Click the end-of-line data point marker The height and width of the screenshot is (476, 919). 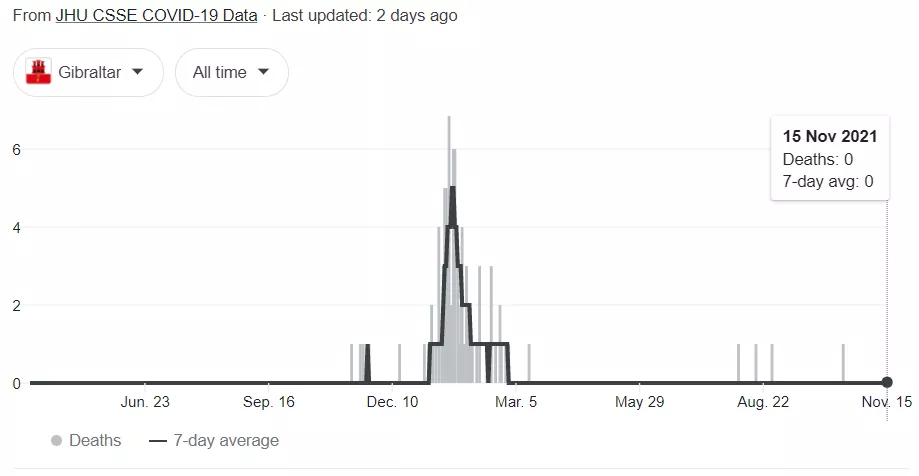[887, 382]
